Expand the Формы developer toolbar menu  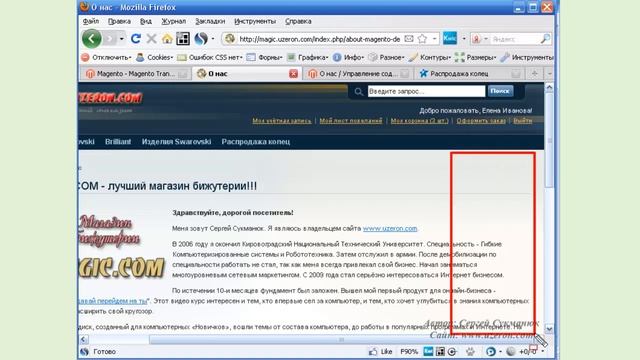point(264,58)
